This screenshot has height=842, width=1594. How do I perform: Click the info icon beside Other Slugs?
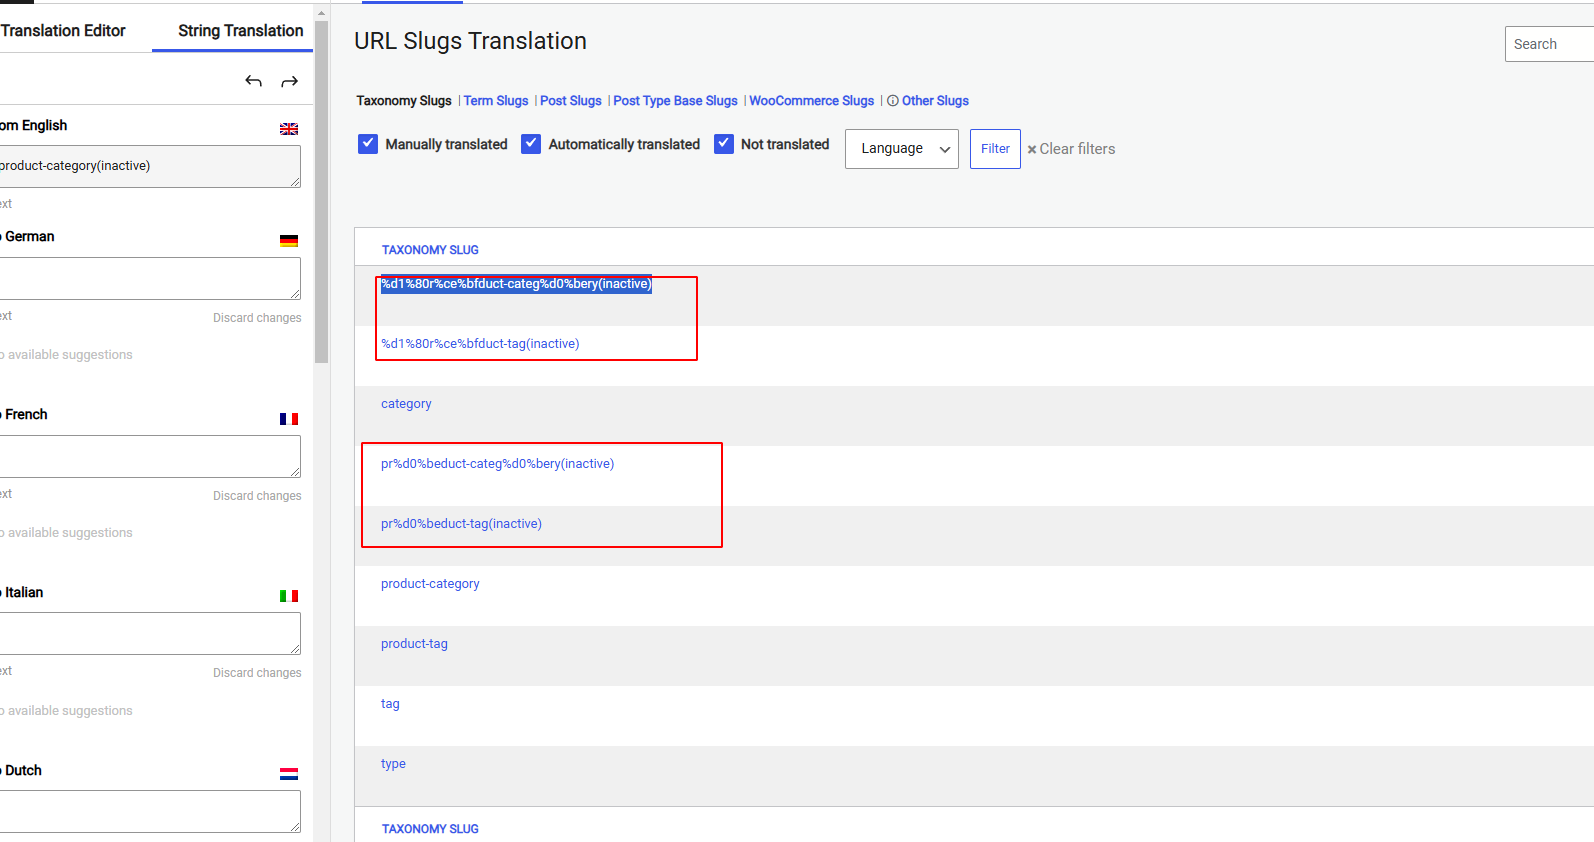click(893, 101)
